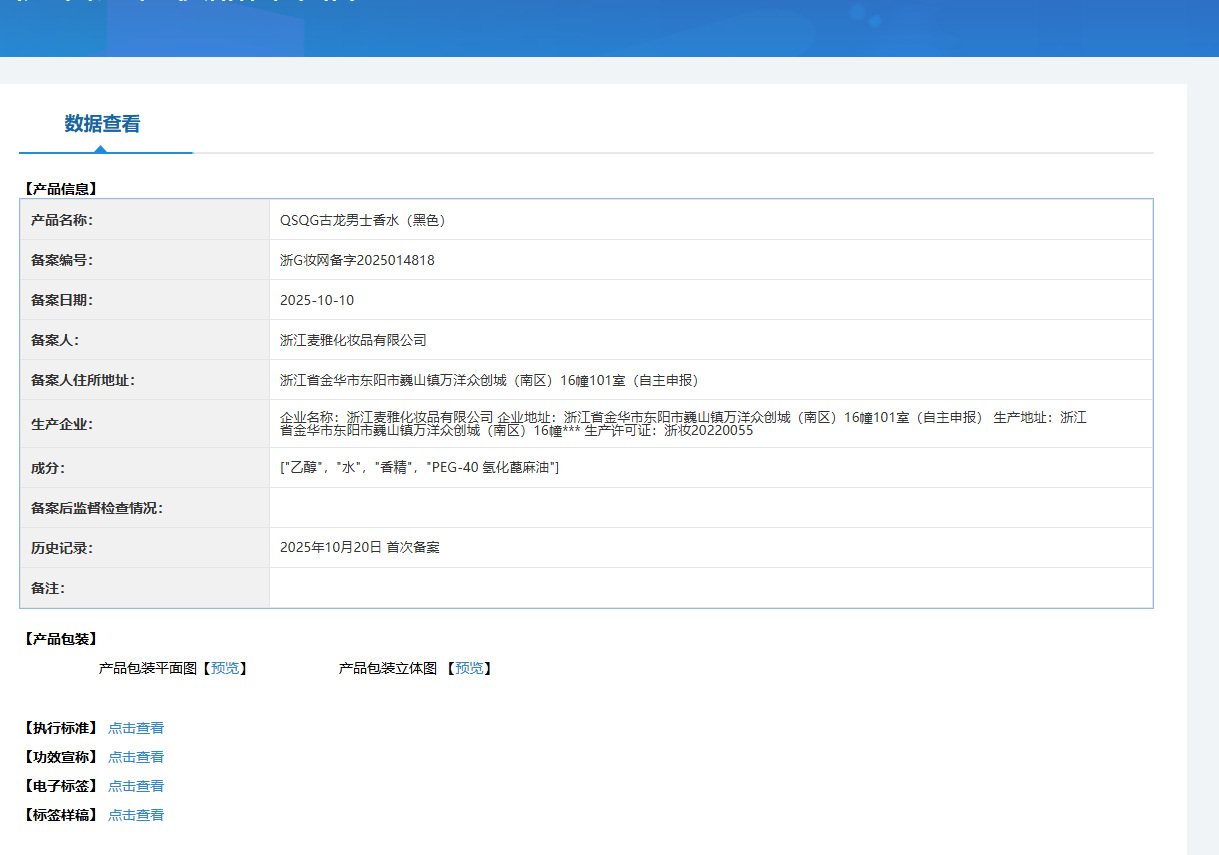This screenshot has width=1219, height=855.
Task: Select the 数据查看 tab
Action: pos(103,124)
